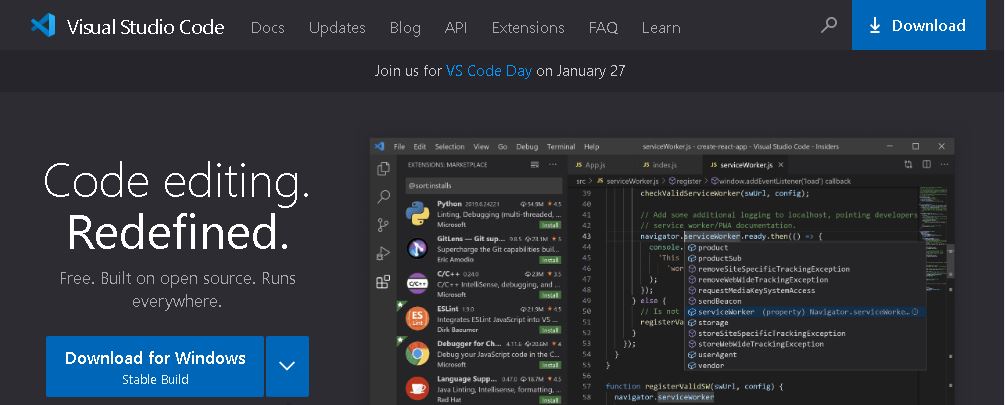The width and height of the screenshot is (1005, 405).
Task: Click Download for Windows Stable Build
Action: [x=155, y=366]
